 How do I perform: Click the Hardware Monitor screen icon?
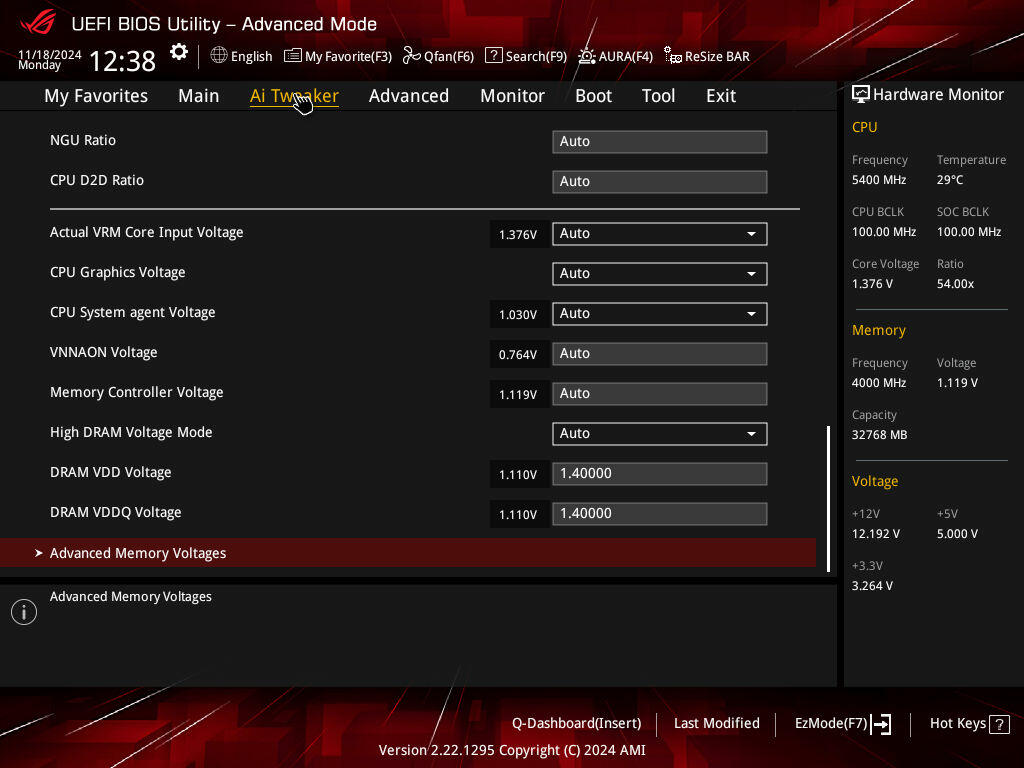861,95
